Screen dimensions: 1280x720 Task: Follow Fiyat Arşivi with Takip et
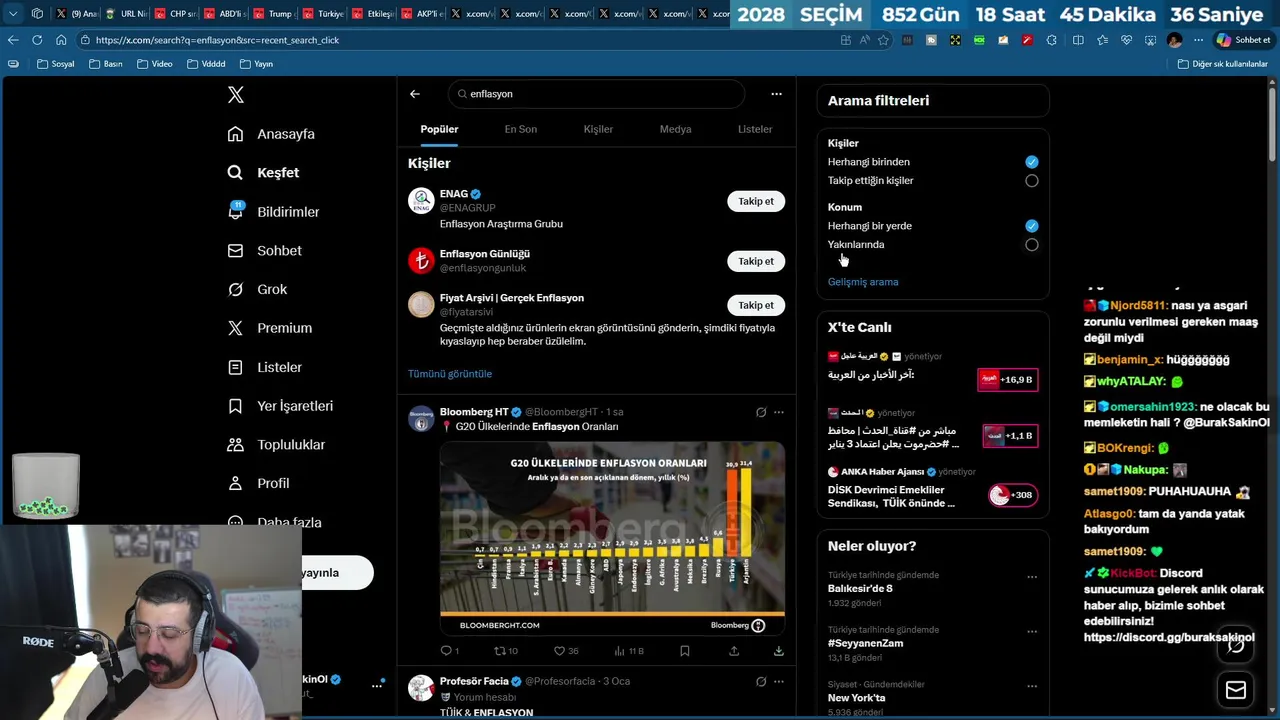tap(756, 305)
